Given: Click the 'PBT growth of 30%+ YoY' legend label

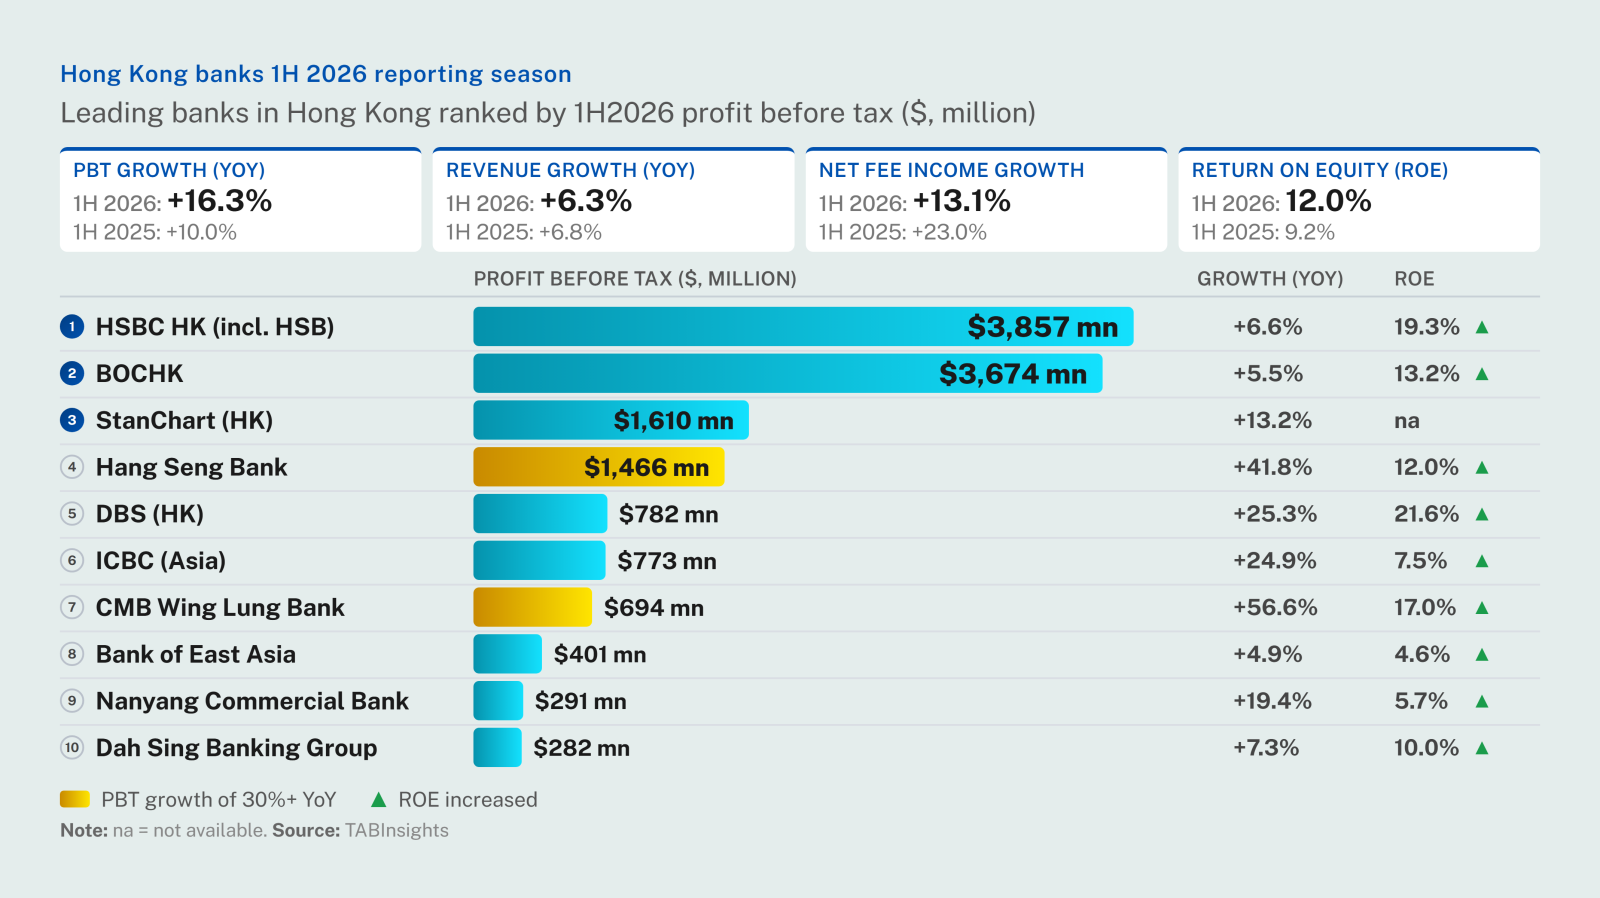Looking at the screenshot, I should (x=219, y=800).
